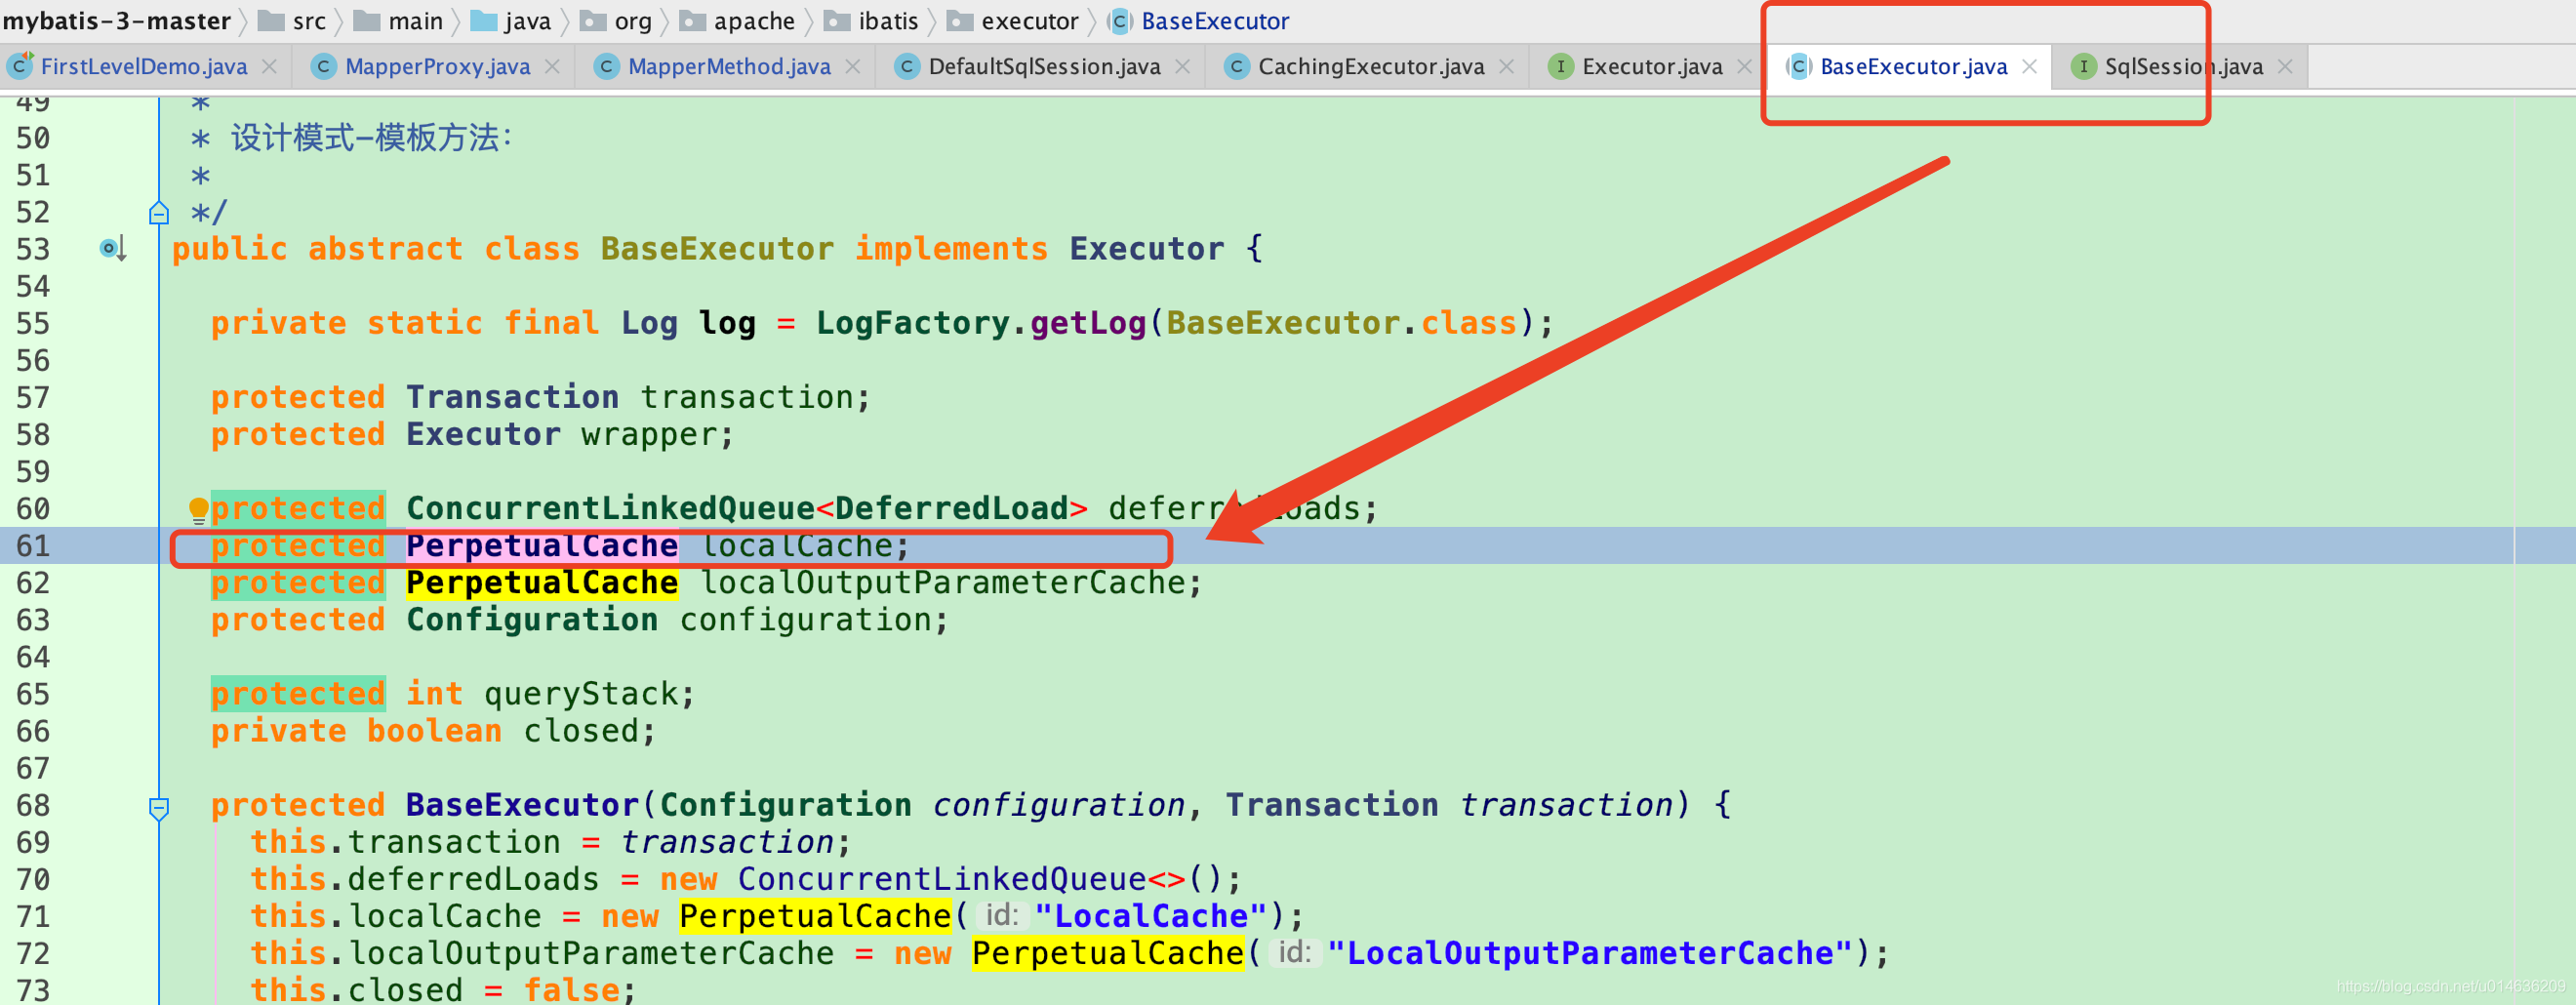This screenshot has width=2576, height=1005.
Task: Close the DefaultSqlSession.java tab
Action: coord(1183,67)
